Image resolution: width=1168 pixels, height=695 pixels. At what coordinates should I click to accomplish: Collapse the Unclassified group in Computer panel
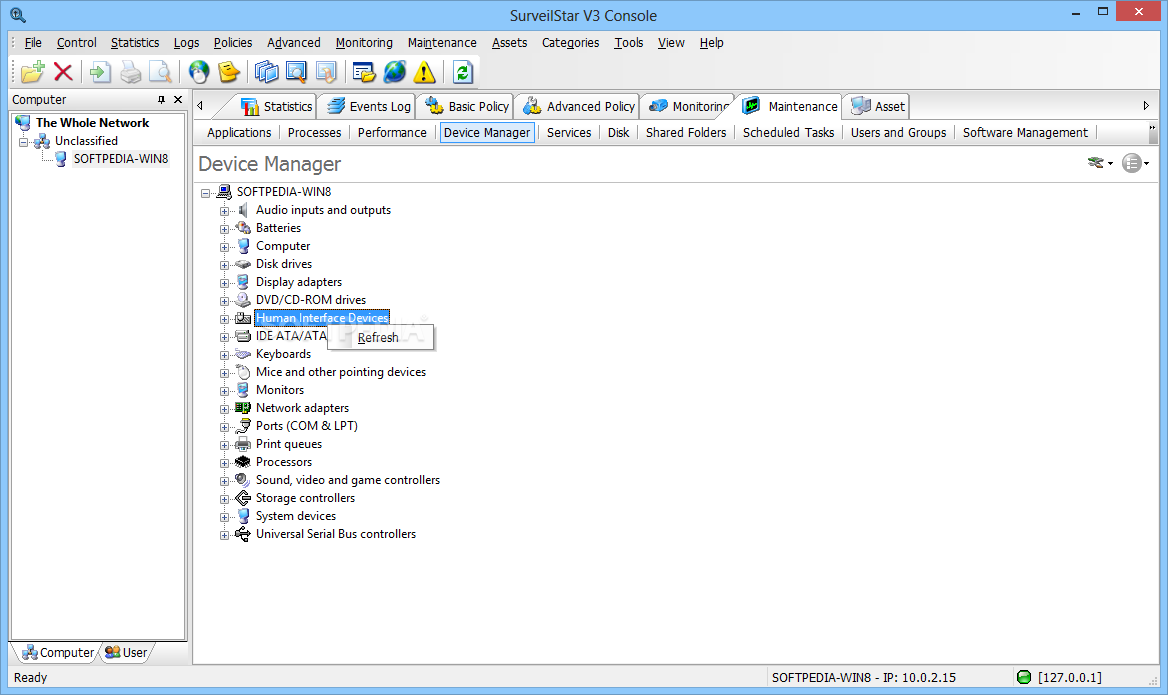tap(23, 142)
